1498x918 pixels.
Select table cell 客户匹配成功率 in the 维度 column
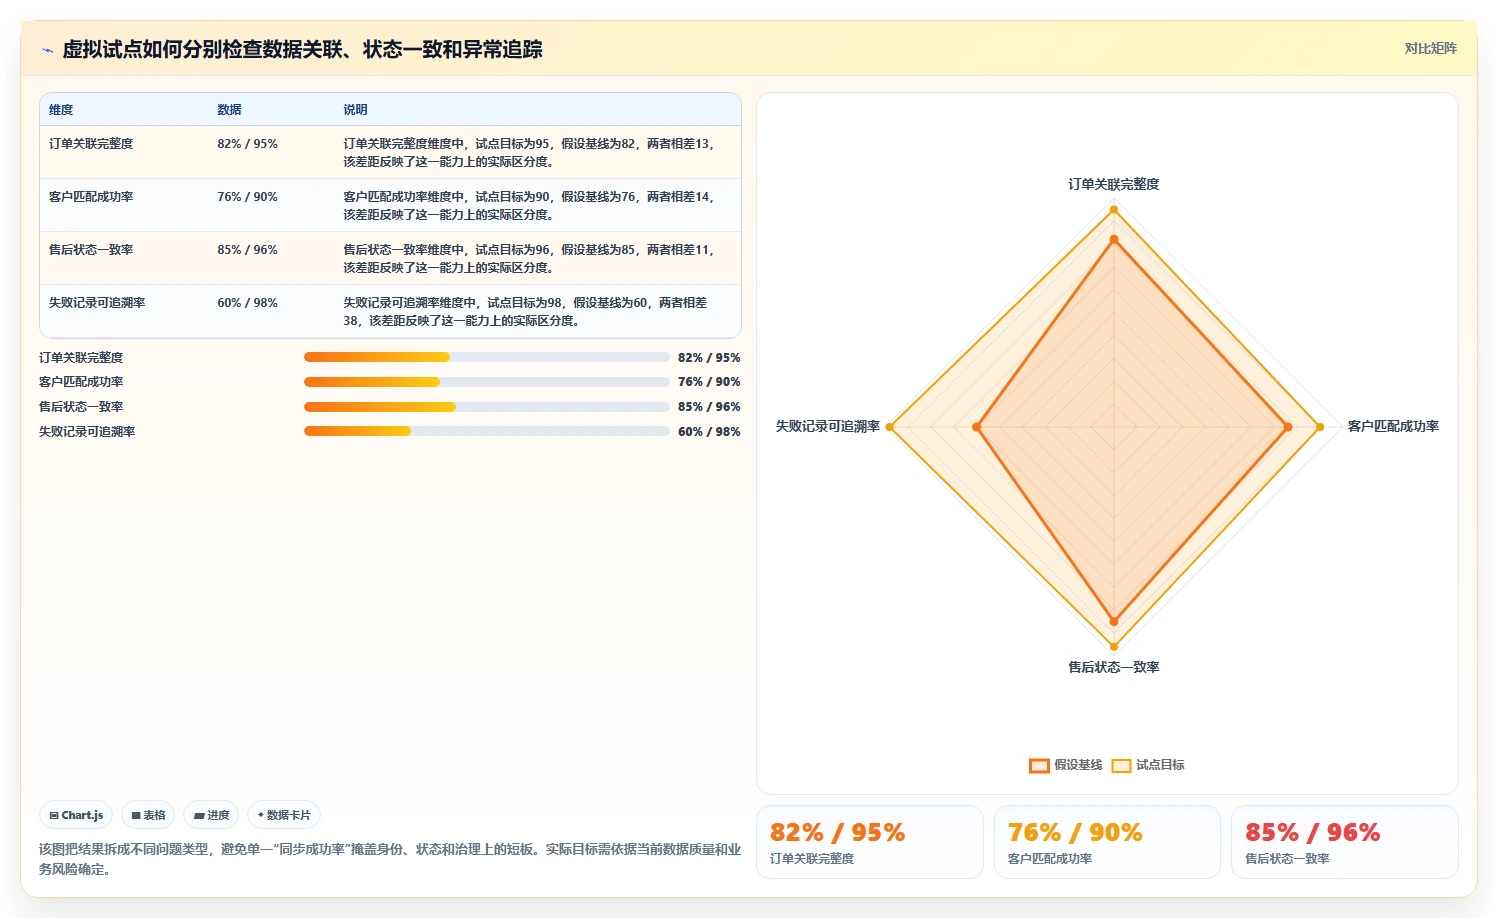(x=91, y=197)
